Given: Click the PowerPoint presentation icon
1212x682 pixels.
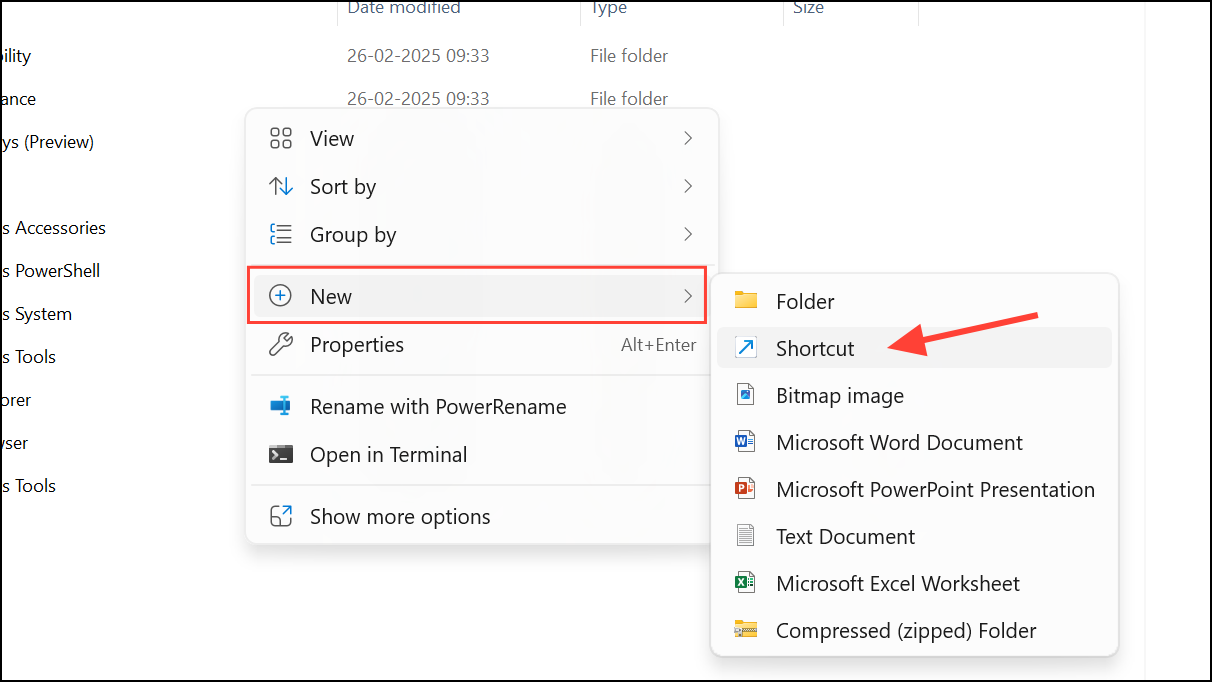Looking at the screenshot, I should [746, 489].
